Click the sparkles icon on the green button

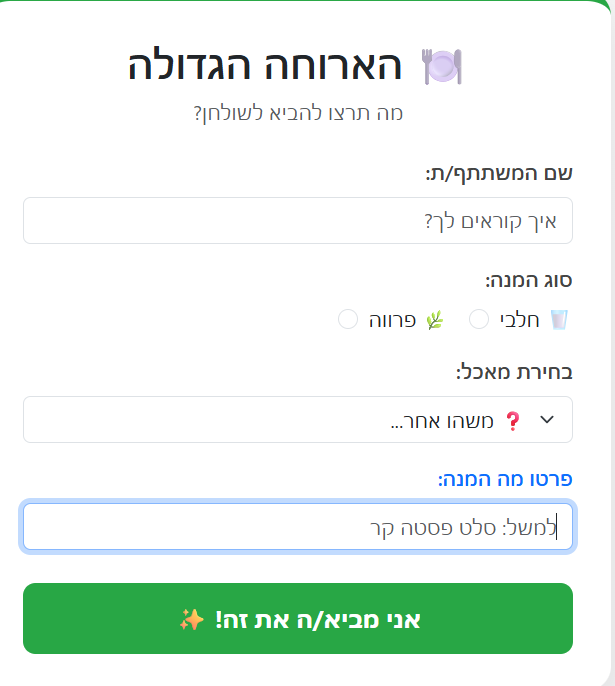click(191, 620)
